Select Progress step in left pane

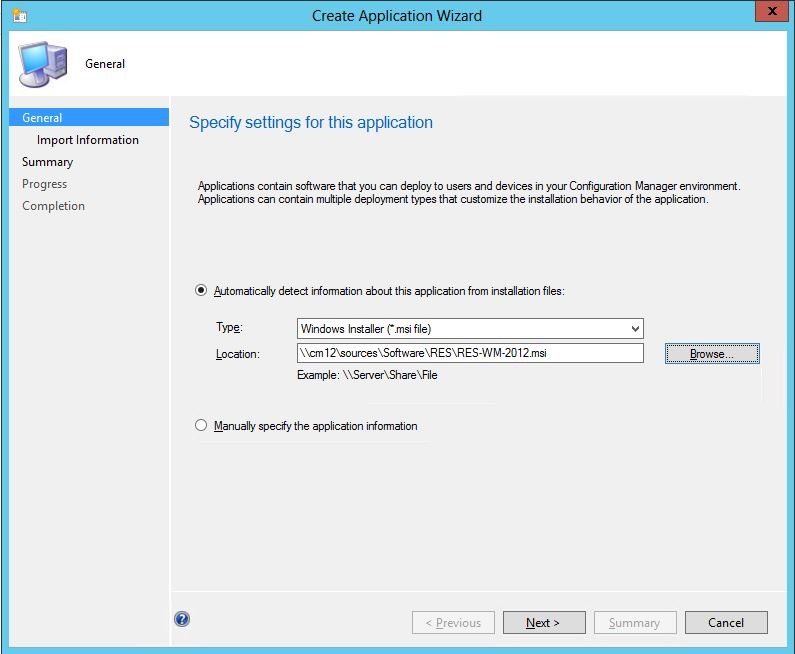click(45, 184)
